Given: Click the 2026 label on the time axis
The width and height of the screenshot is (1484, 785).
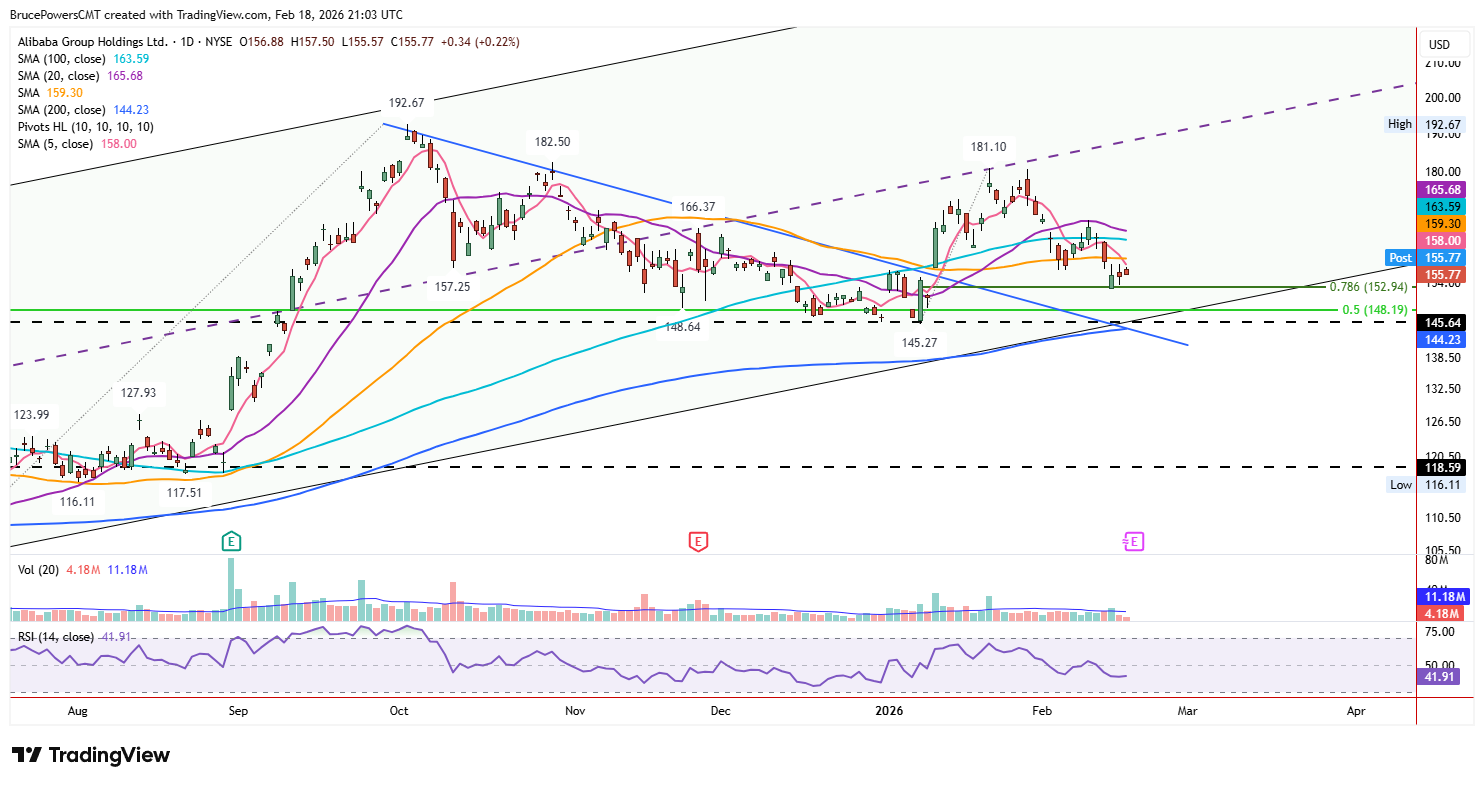Looking at the screenshot, I should click(888, 711).
